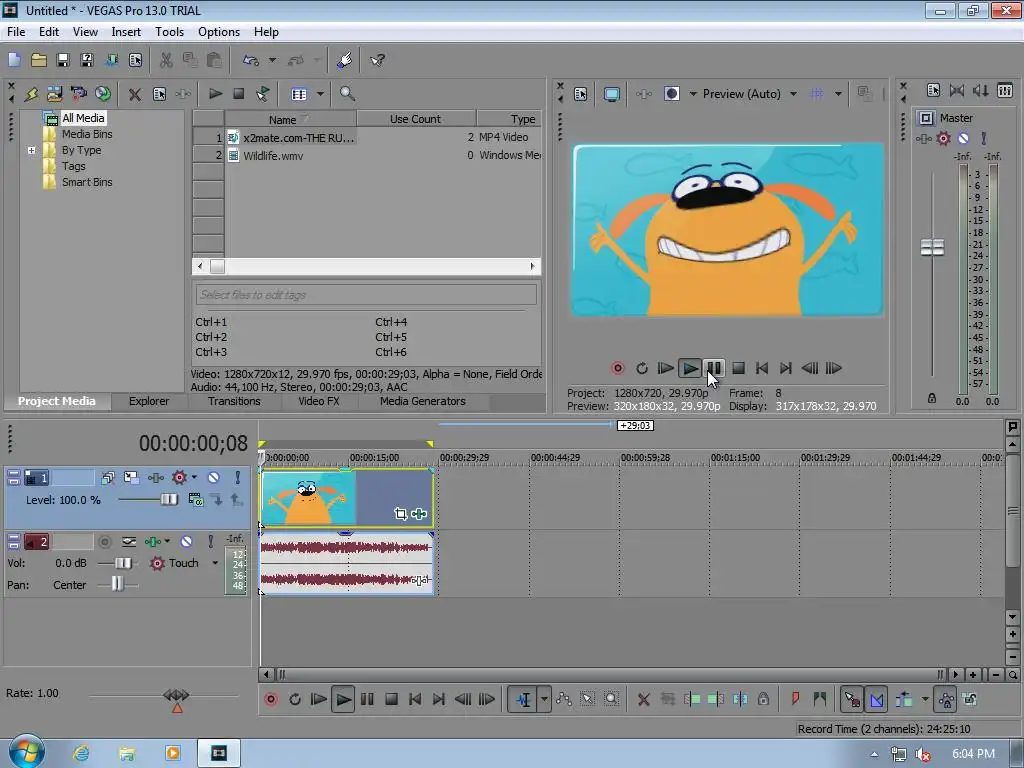This screenshot has height=768, width=1024.
Task: Click the track 1 Track Motion icon
Action: point(131,477)
